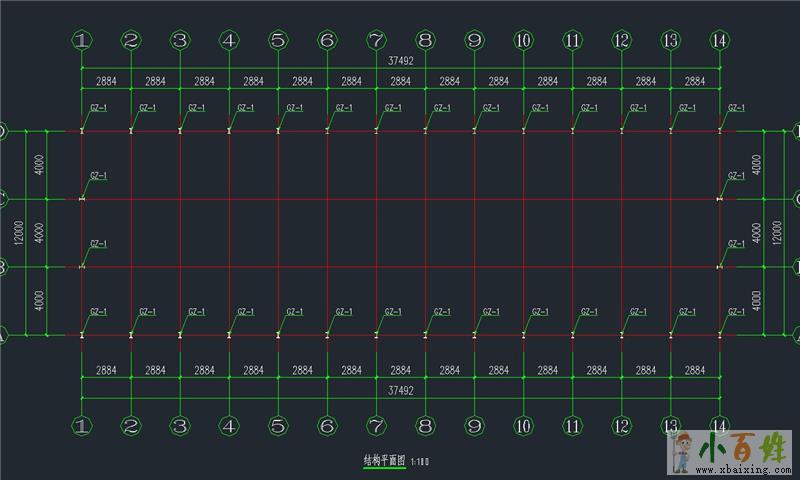Select the first 2884 dimension in top row
800x480 pixels.
(x=106, y=81)
